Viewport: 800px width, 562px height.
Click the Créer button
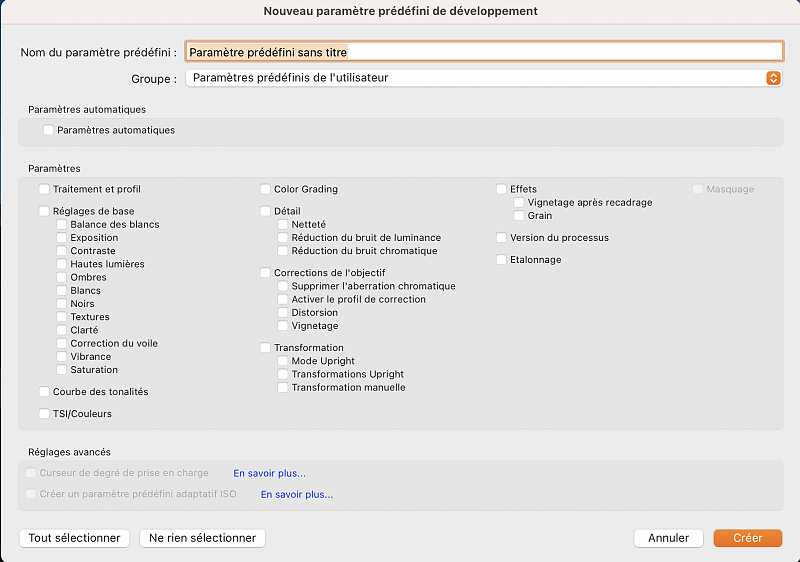pos(747,538)
